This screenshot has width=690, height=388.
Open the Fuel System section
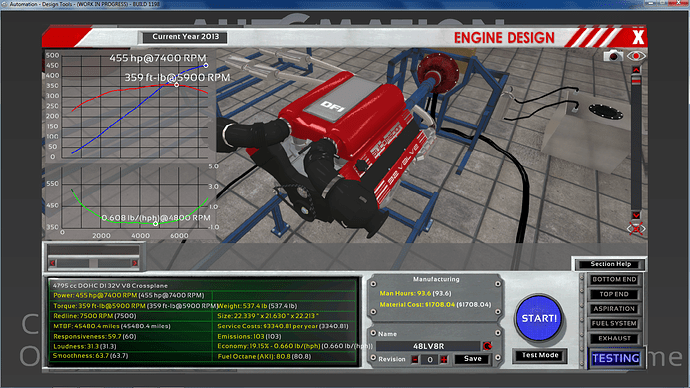[x=614, y=323]
